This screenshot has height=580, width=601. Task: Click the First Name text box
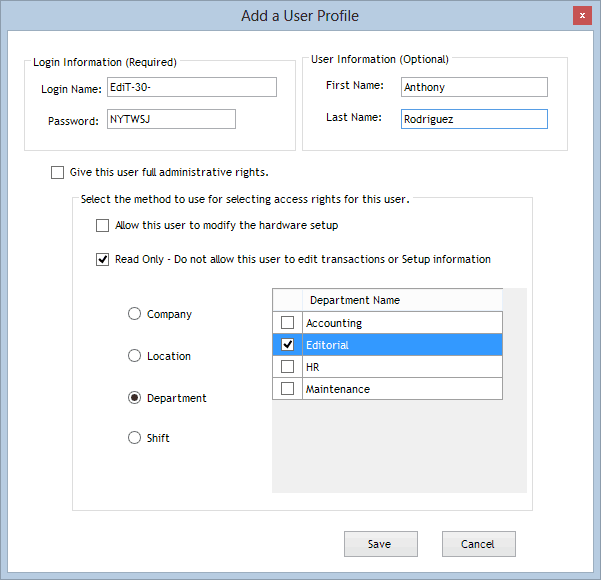point(474,87)
